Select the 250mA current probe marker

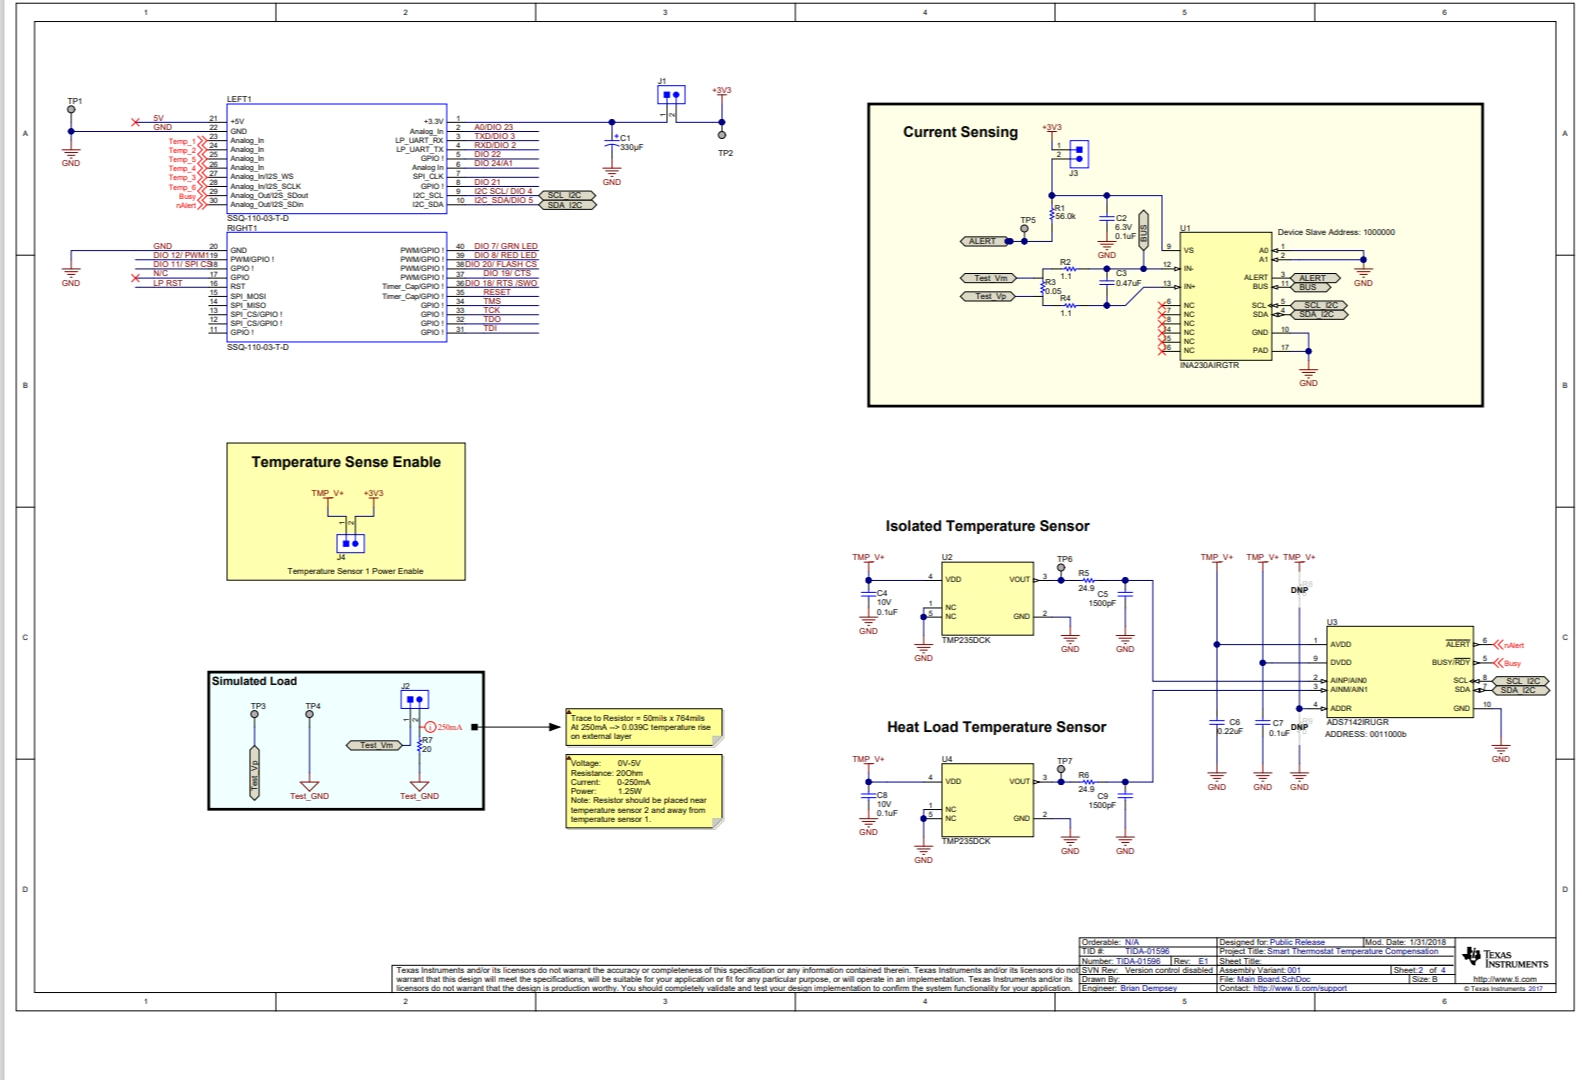pos(430,727)
